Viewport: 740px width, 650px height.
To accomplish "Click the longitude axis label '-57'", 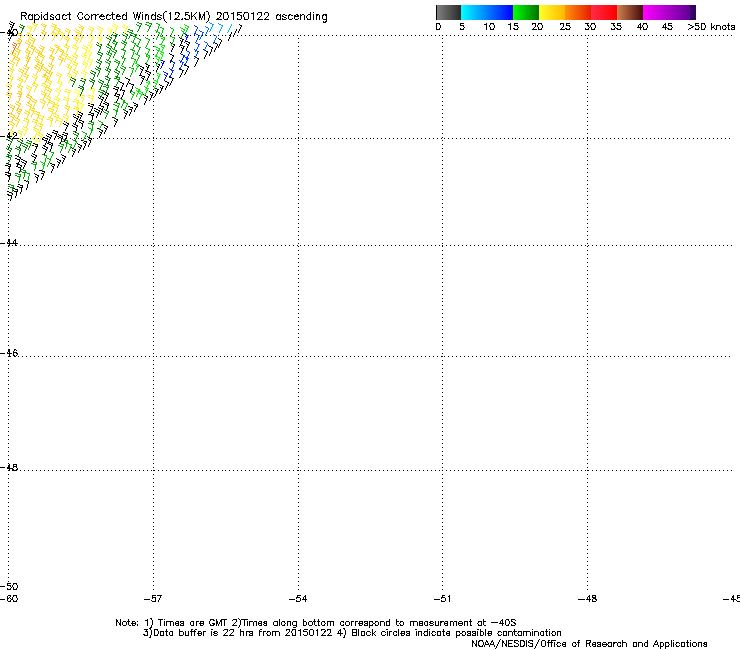I will pyautogui.click(x=153, y=599).
